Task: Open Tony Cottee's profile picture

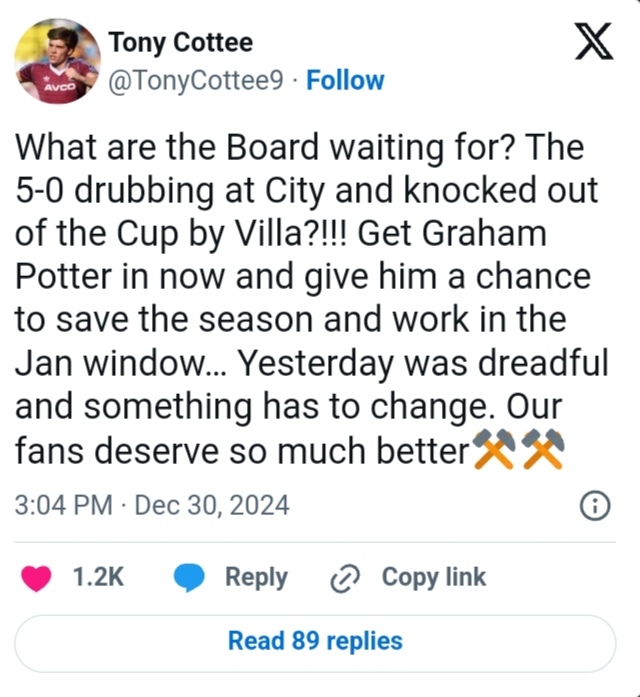Action: point(58,60)
